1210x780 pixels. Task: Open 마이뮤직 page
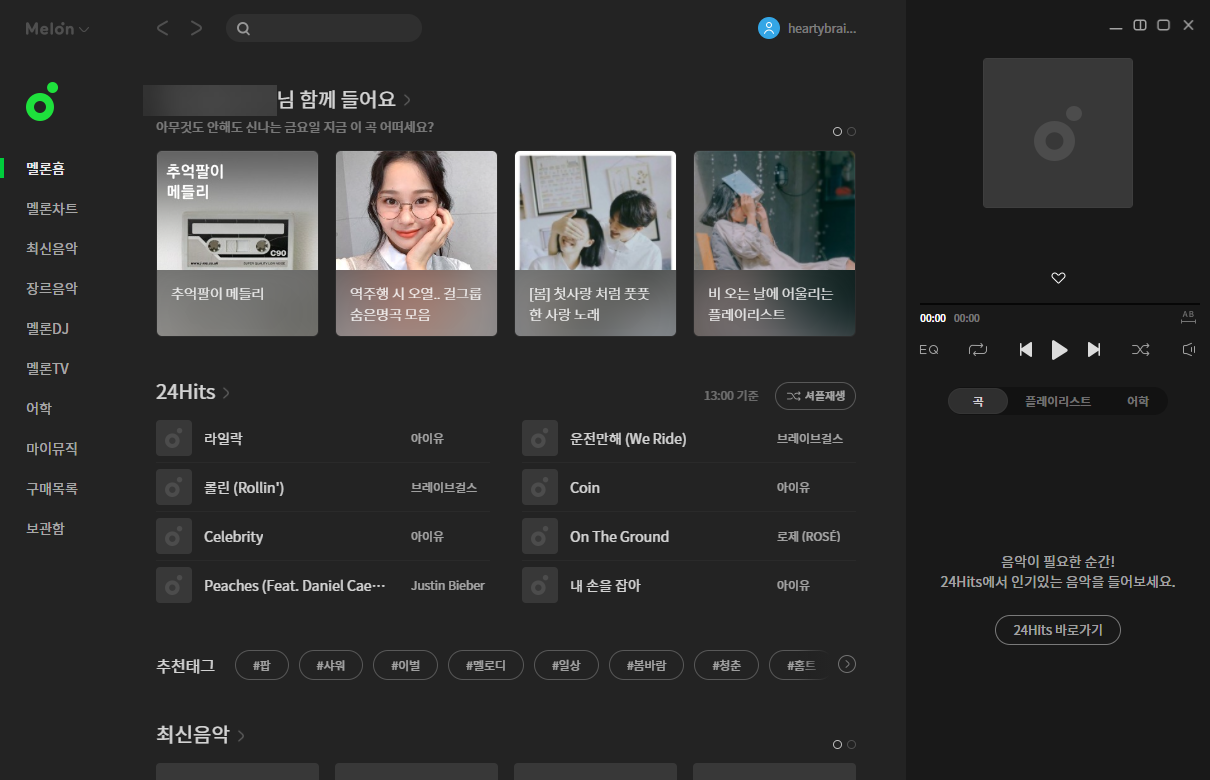coord(52,448)
